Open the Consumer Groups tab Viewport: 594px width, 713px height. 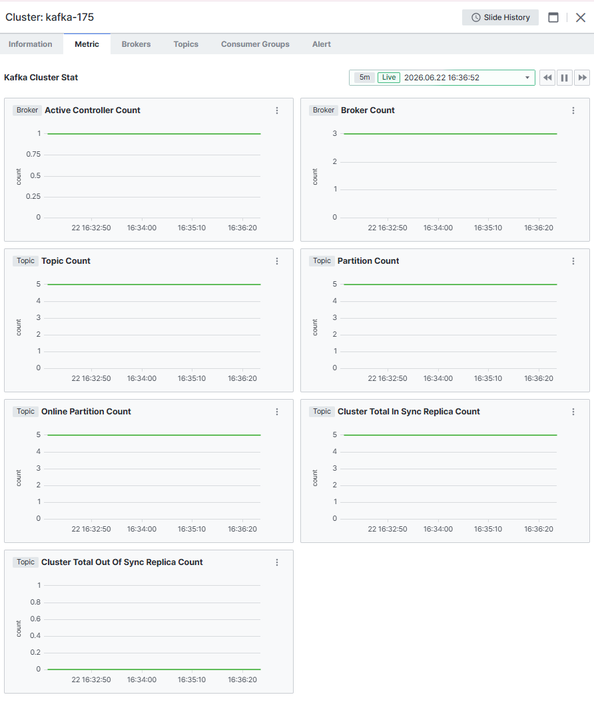[x=255, y=44]
